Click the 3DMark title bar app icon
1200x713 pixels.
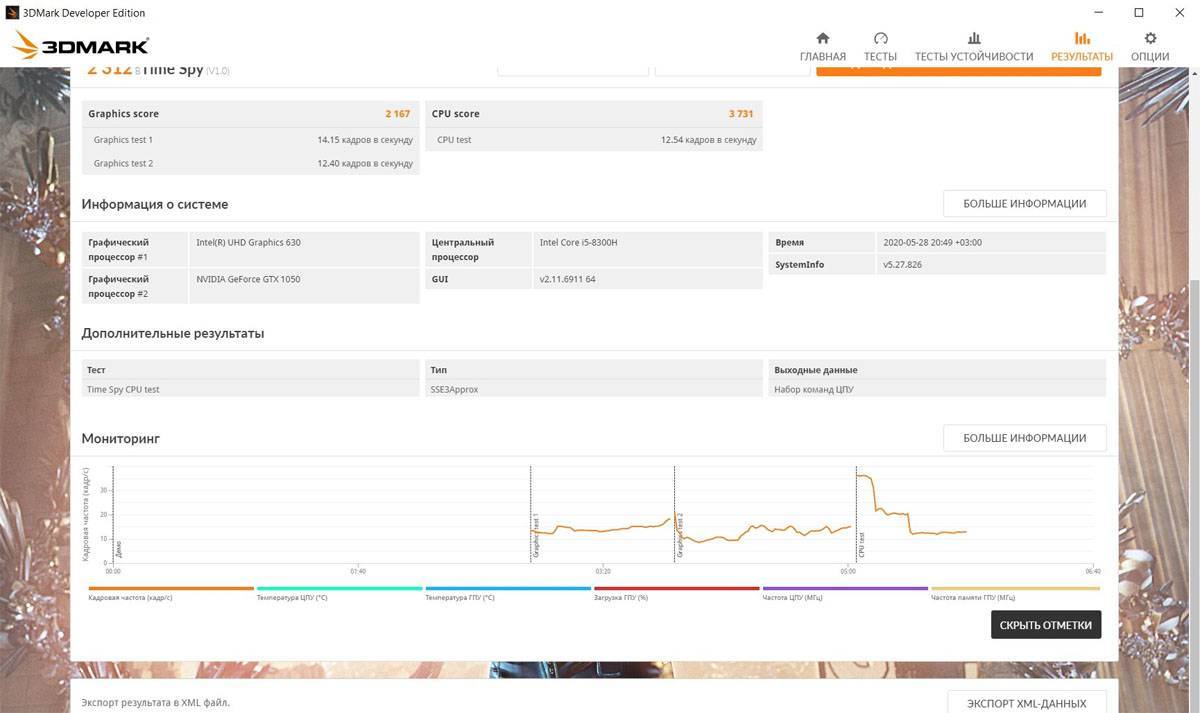tap(13, 13)
